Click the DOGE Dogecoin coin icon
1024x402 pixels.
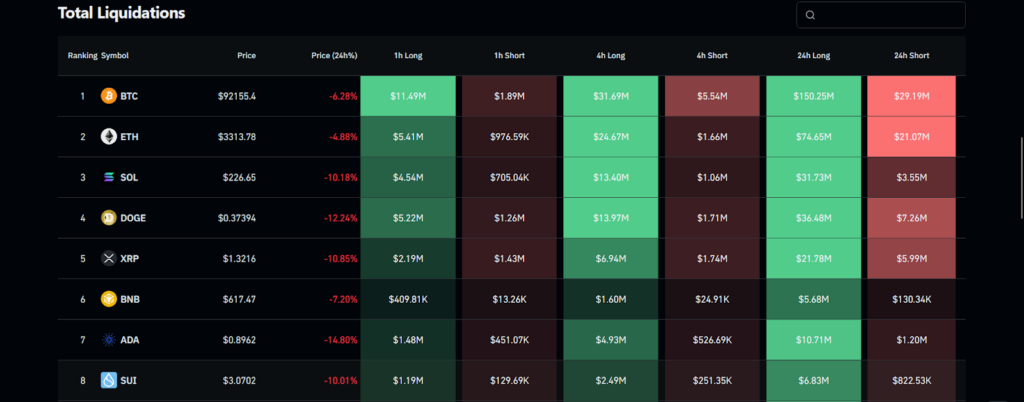[108, 218]
